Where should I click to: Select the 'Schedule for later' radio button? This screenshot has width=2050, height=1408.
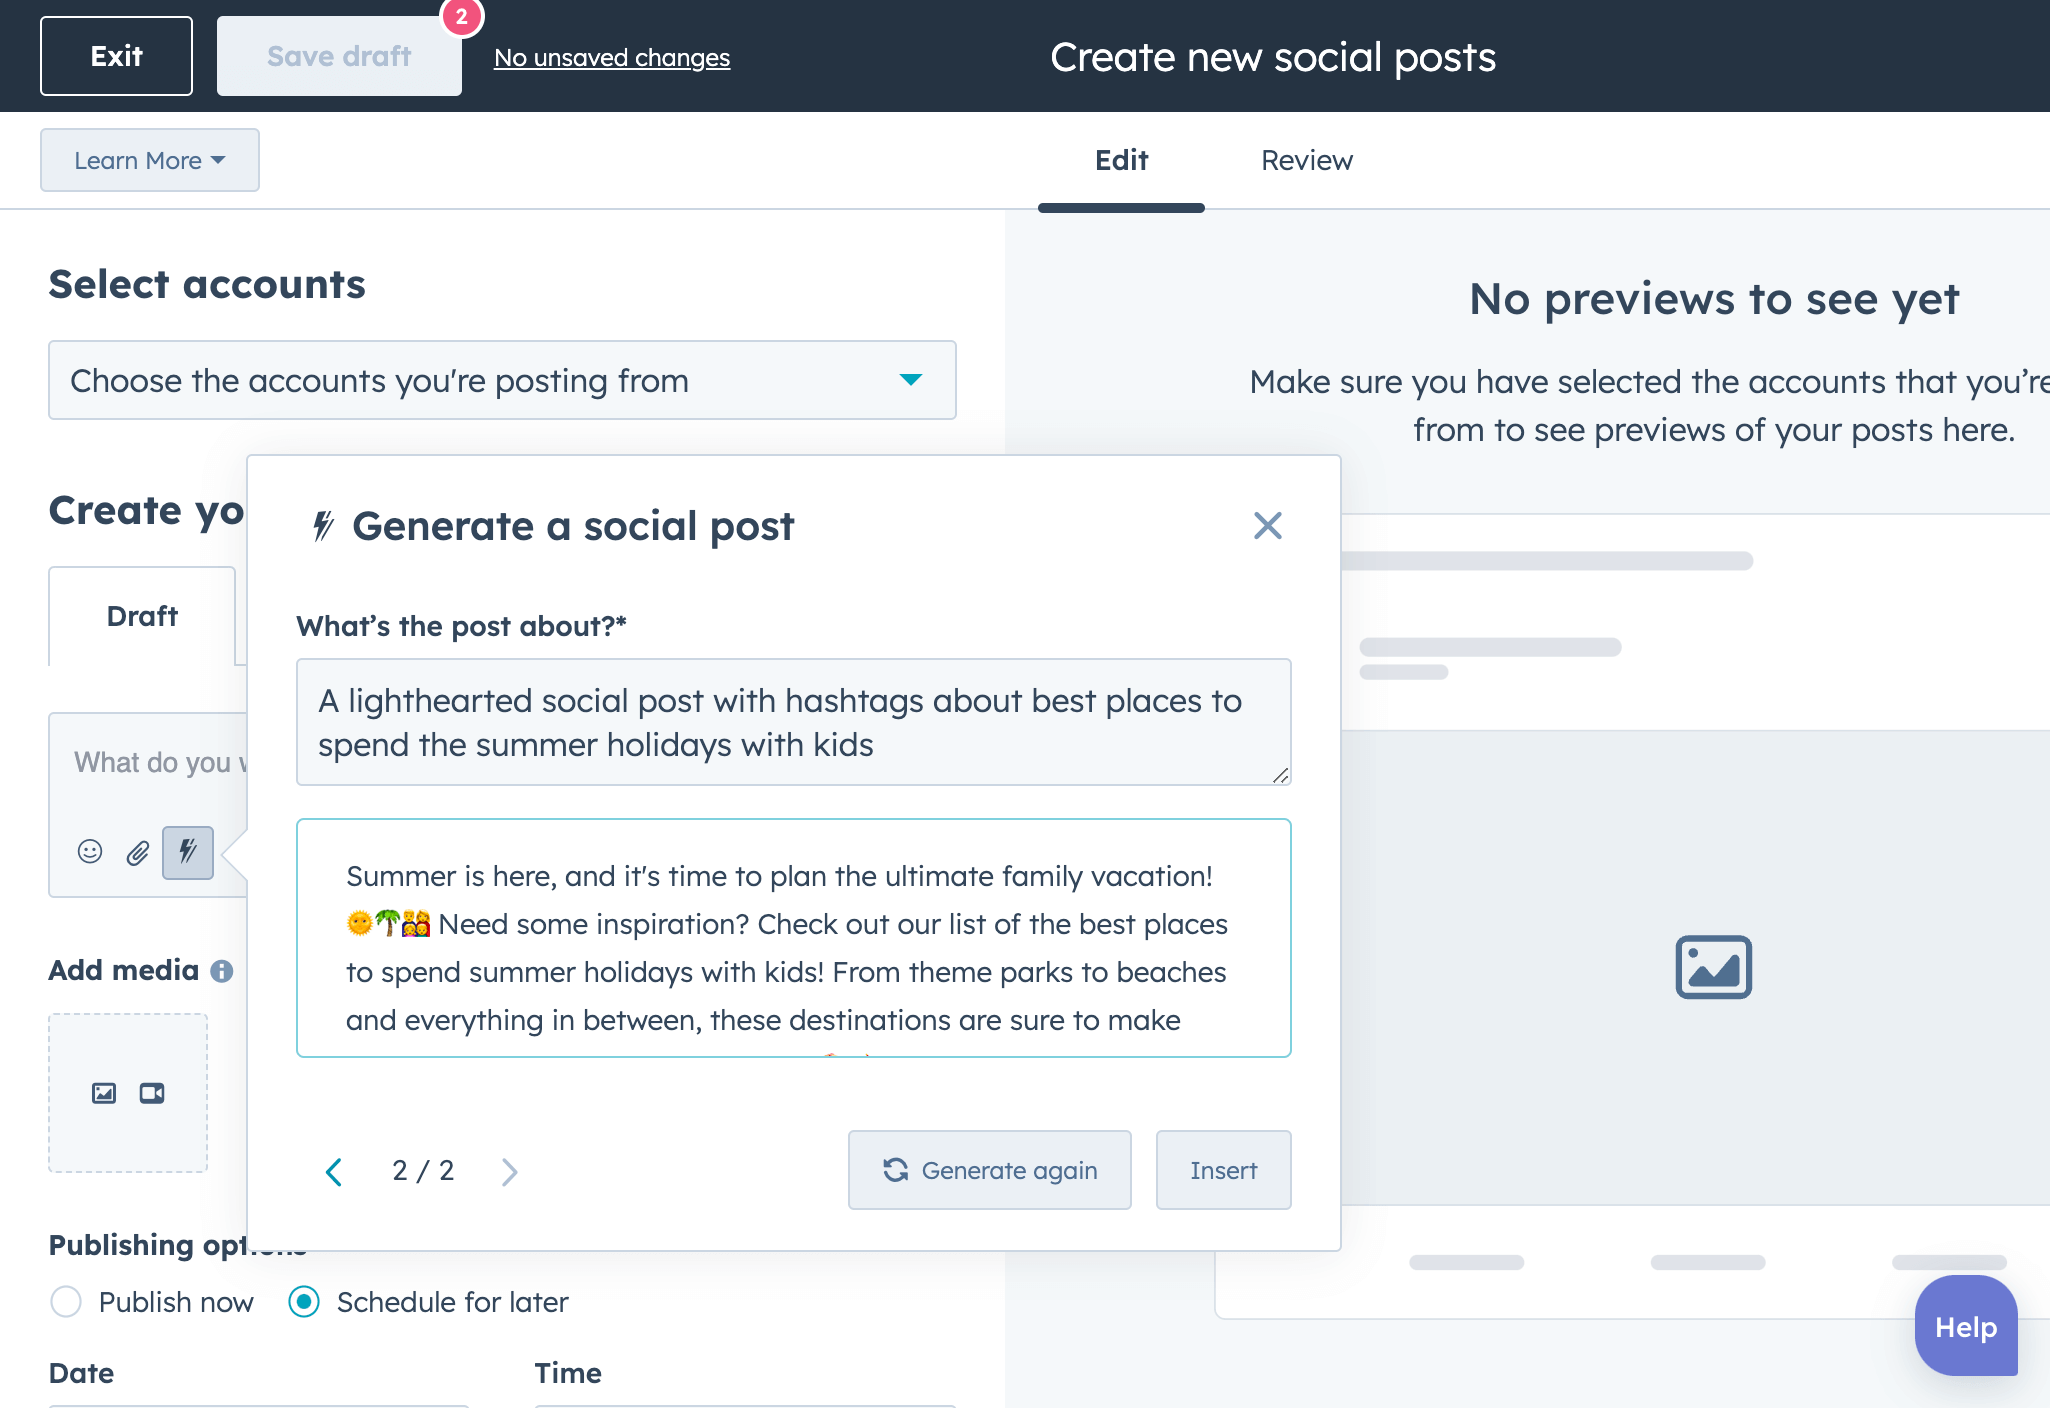[x=305, y=1302]
